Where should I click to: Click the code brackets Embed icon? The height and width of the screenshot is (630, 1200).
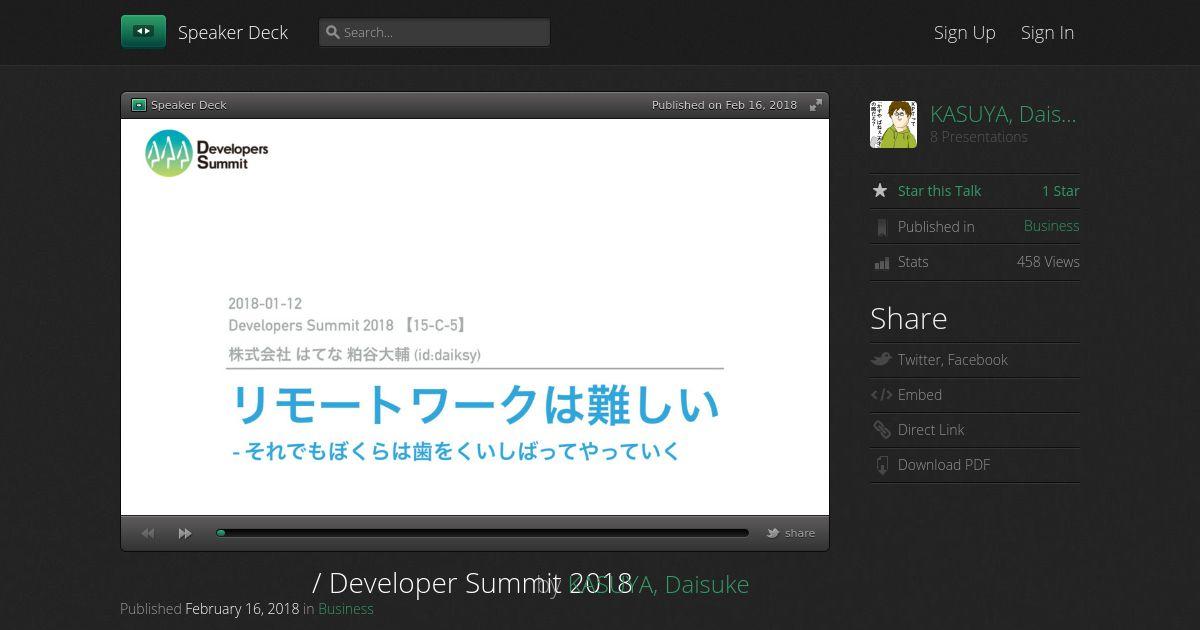(881, 395)
